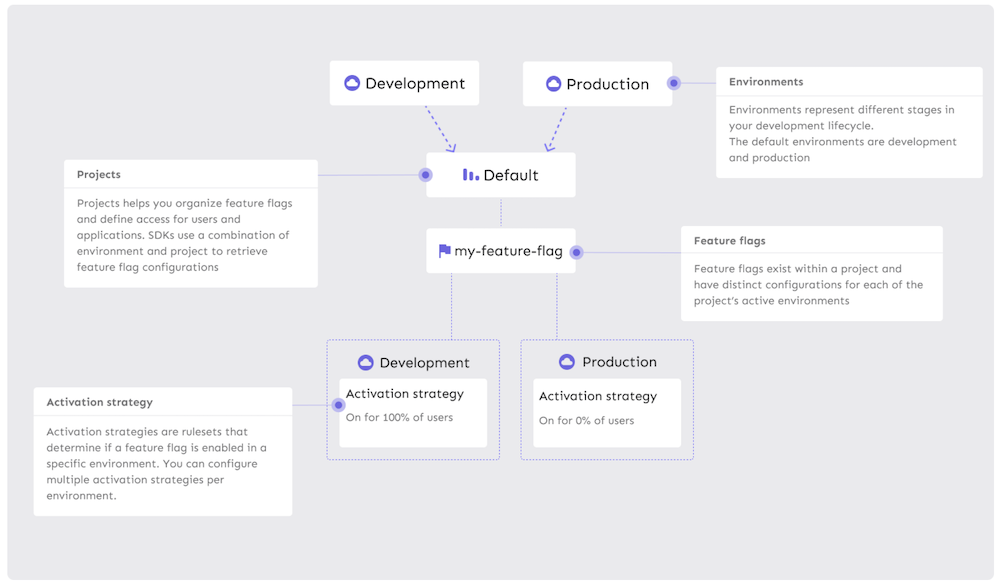The image size is (1000, 586).
Task: Click the bar chart icon beside Default
Action: (470, 175)
